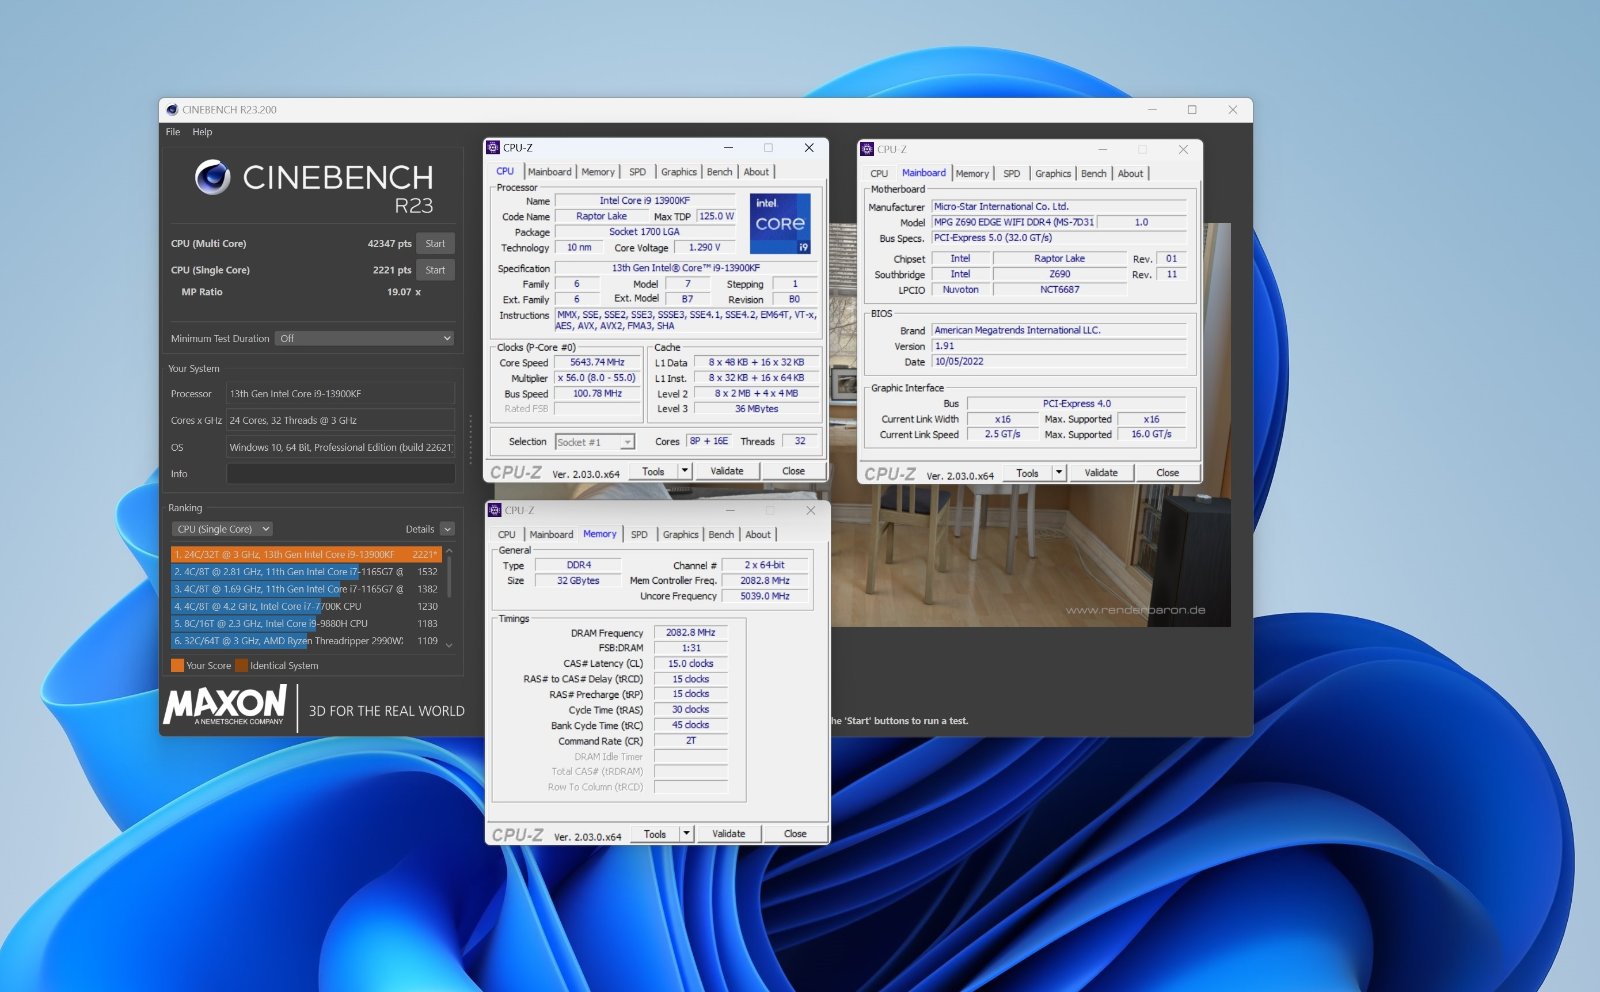Viewport: 1600px width, 992px height.
Task: Click the Identical System brown legend swatch
Action: coord(241,666)
